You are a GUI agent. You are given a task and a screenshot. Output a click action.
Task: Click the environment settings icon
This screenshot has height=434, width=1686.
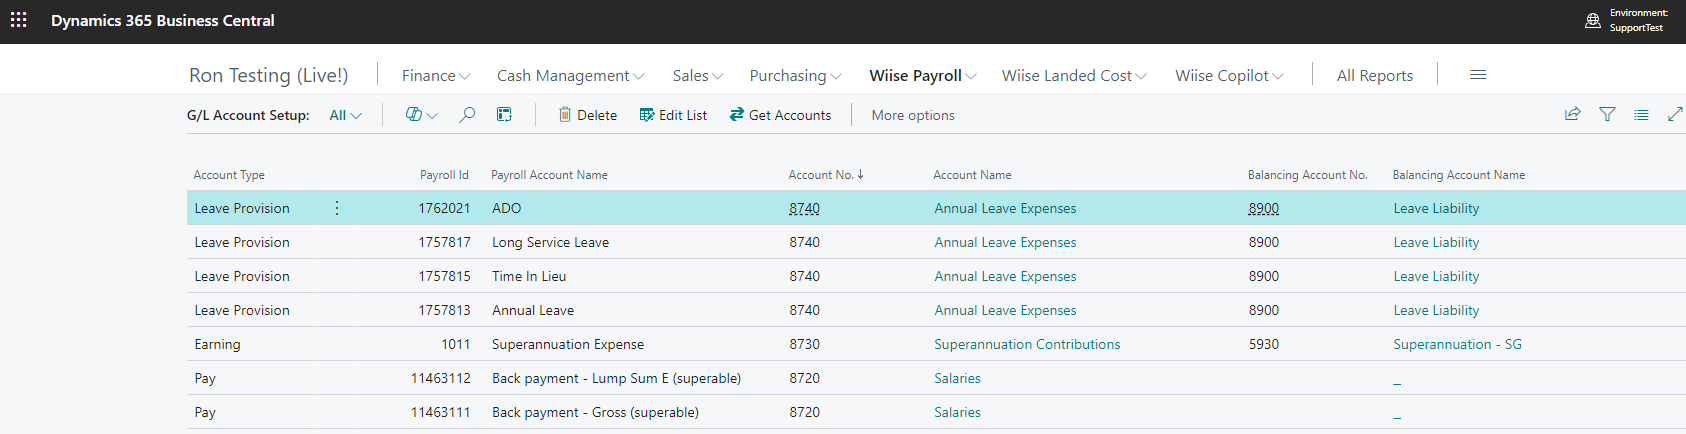(x=1593, y=20)
